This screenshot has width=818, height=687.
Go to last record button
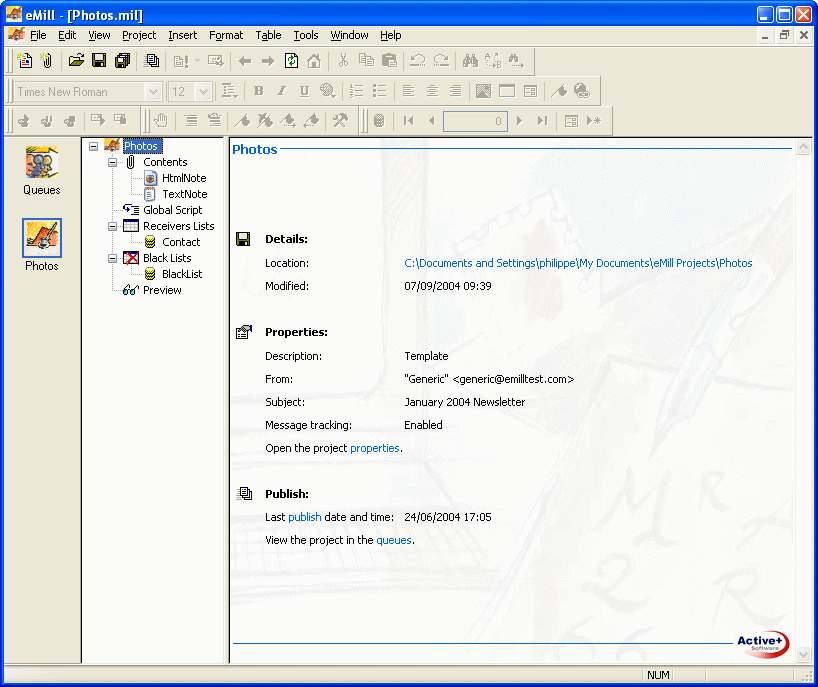[543, 121]
